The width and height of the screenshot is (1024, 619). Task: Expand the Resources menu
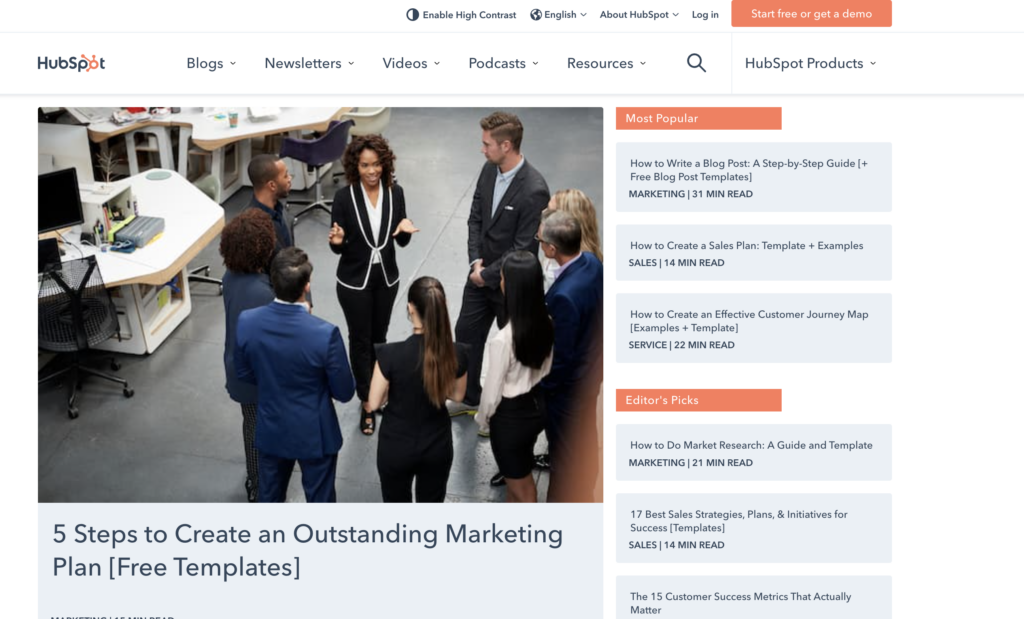point(607,63)
